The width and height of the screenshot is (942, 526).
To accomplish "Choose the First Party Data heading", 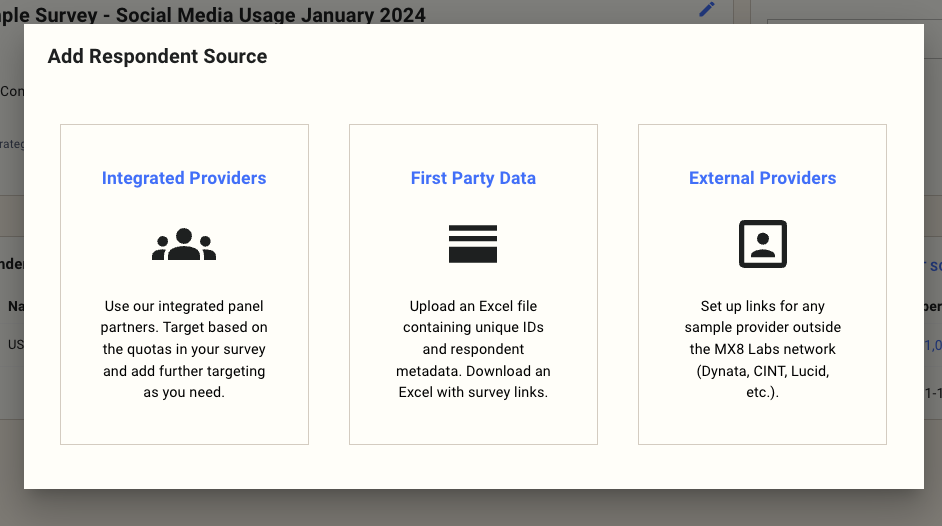I will tap(473, 178).
